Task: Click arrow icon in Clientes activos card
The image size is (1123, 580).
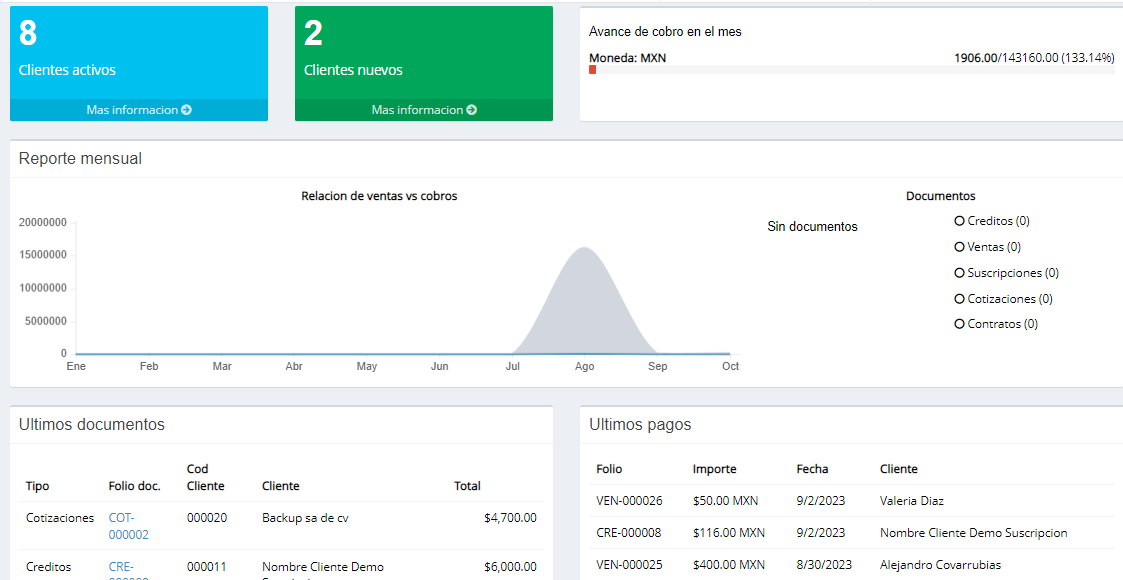Action: point(186,110)
